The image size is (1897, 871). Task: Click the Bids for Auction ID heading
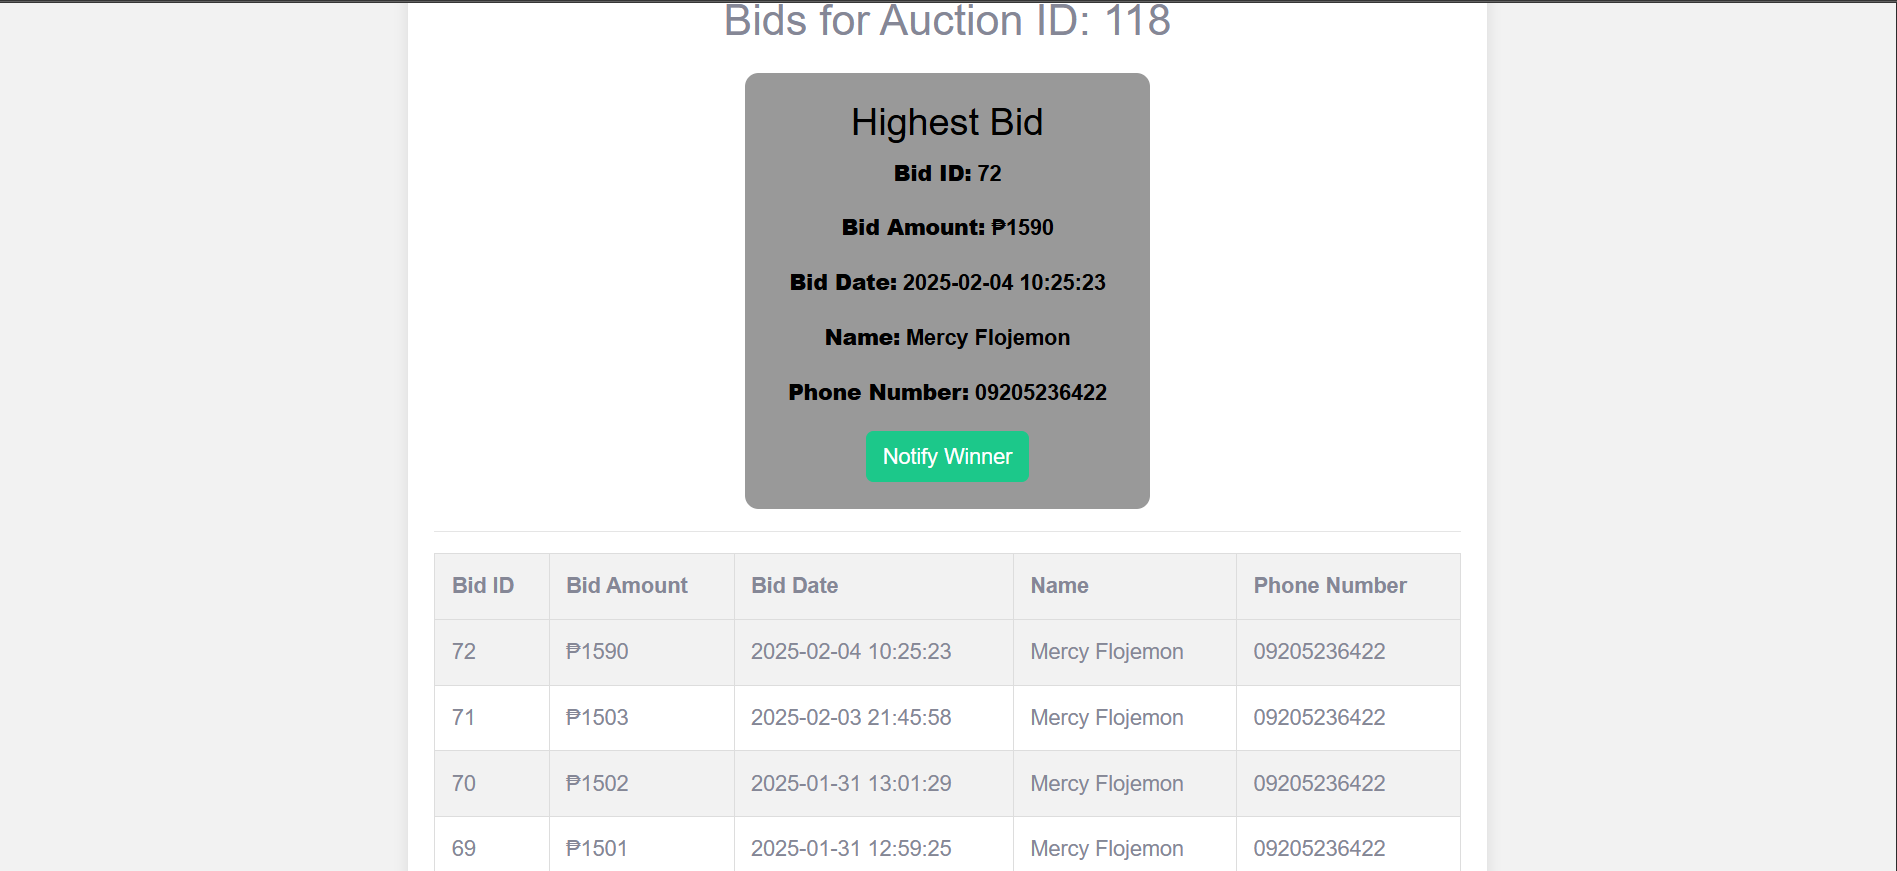coord(947,21)
